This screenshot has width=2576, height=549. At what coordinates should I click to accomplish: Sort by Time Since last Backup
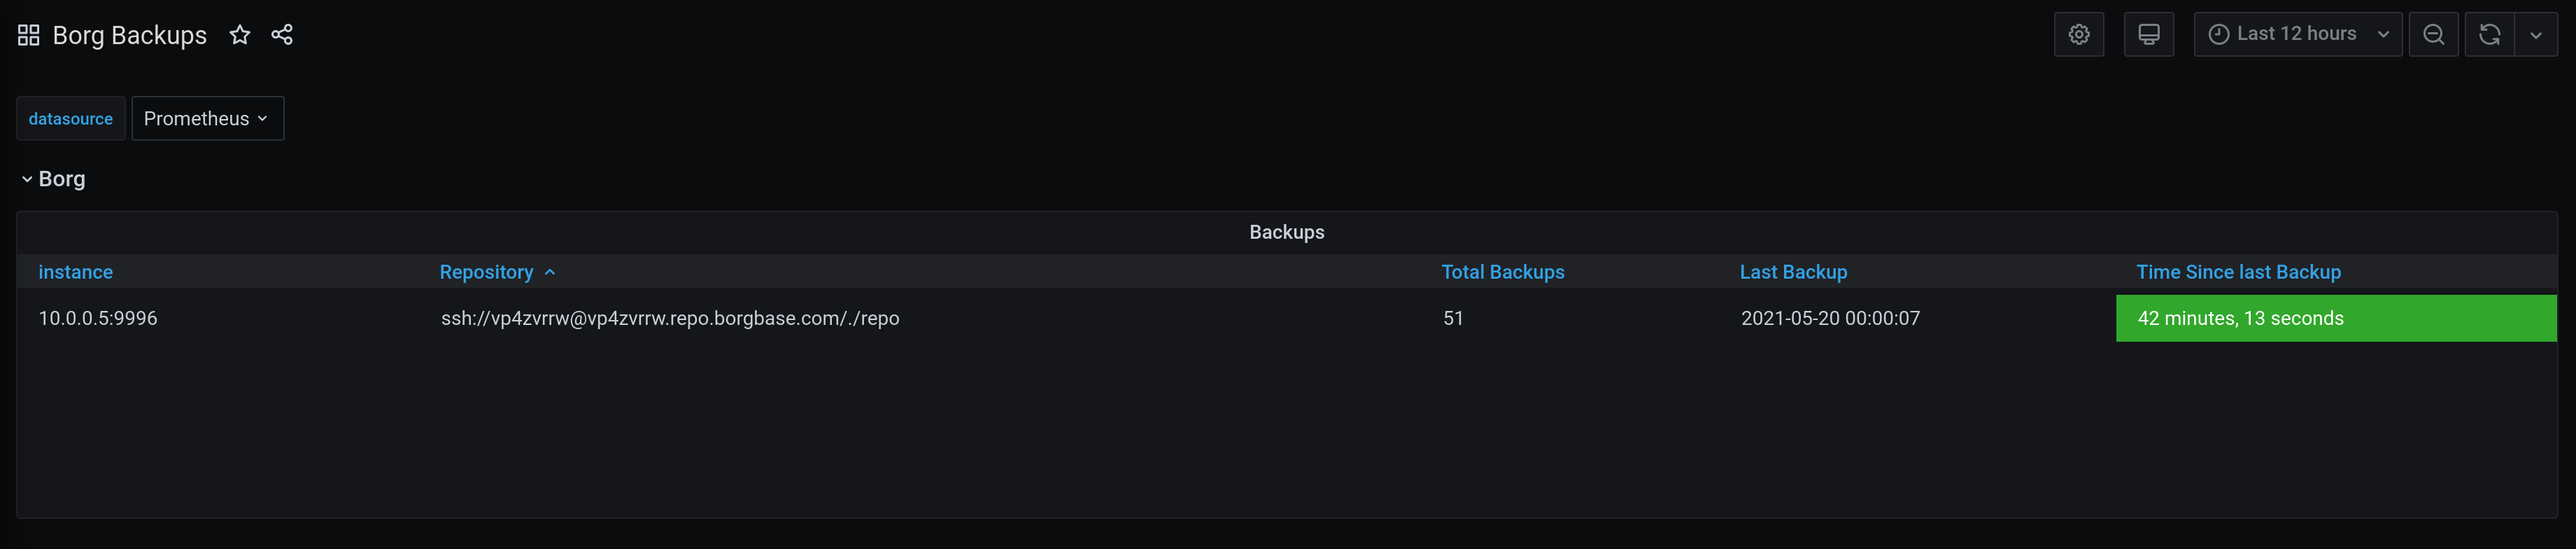coord(2238,272)
